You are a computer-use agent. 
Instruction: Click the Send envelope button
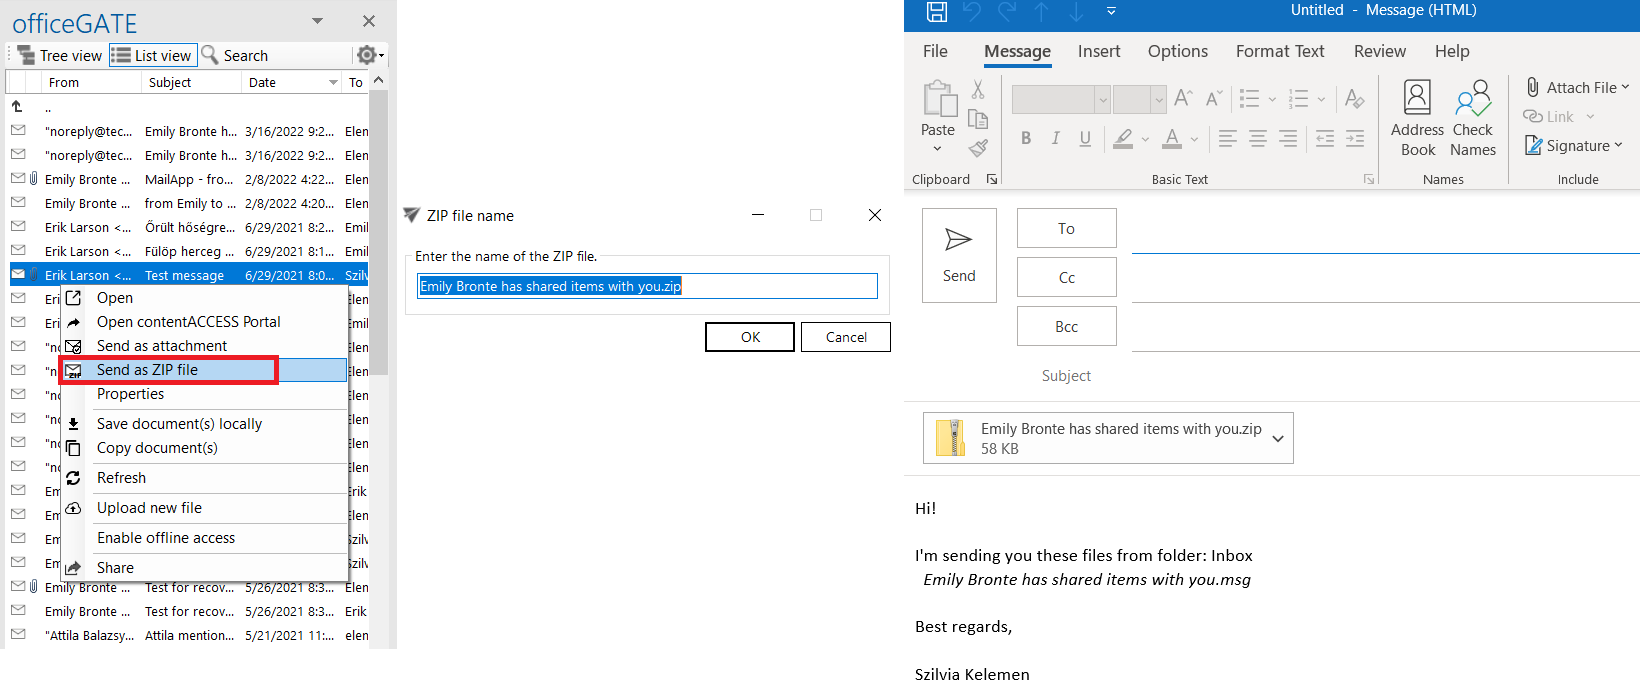[x=958, y=255]
